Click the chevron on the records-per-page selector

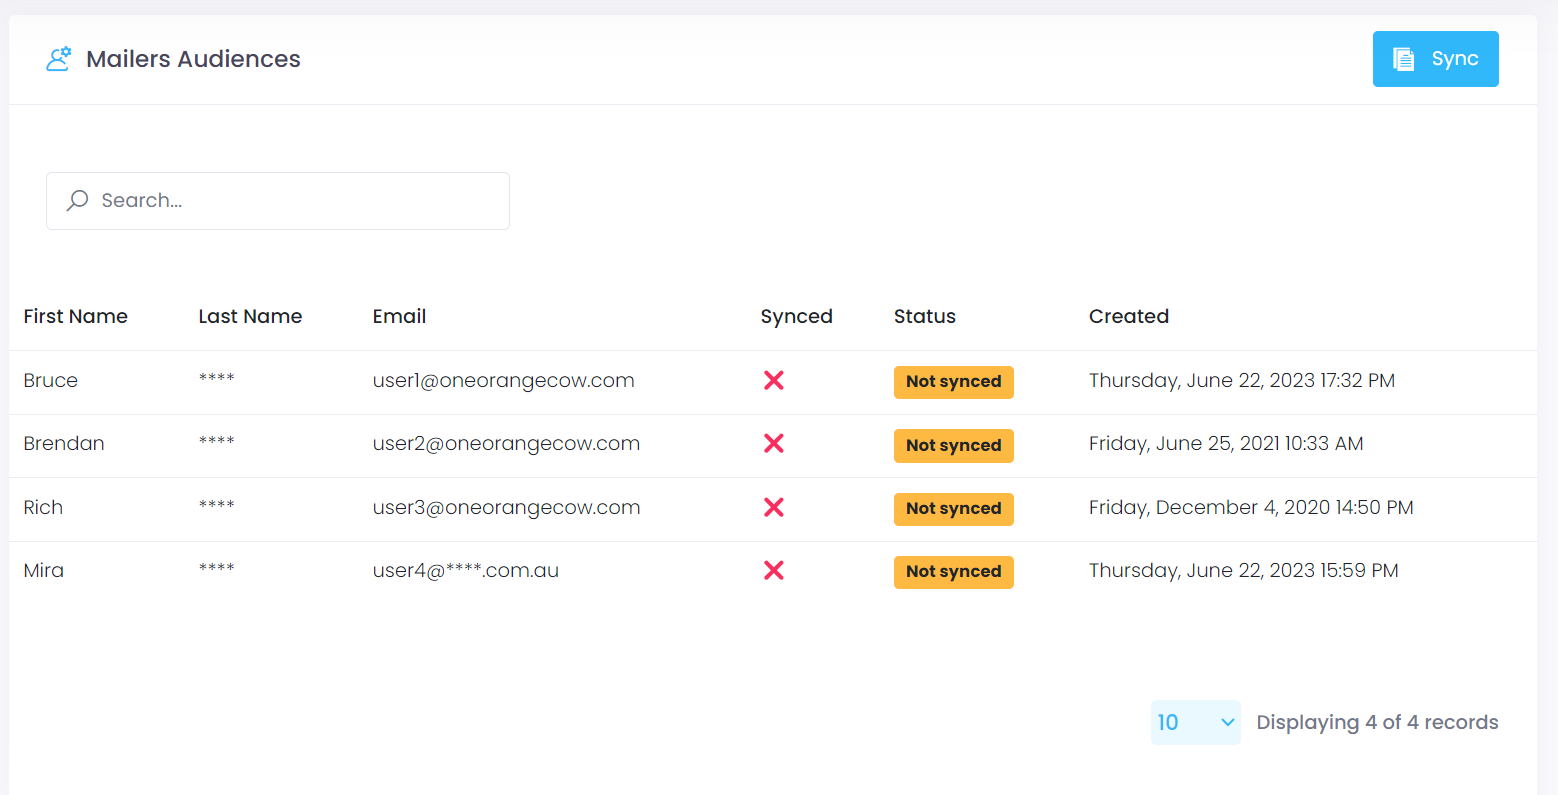(x=1227, y=722)
